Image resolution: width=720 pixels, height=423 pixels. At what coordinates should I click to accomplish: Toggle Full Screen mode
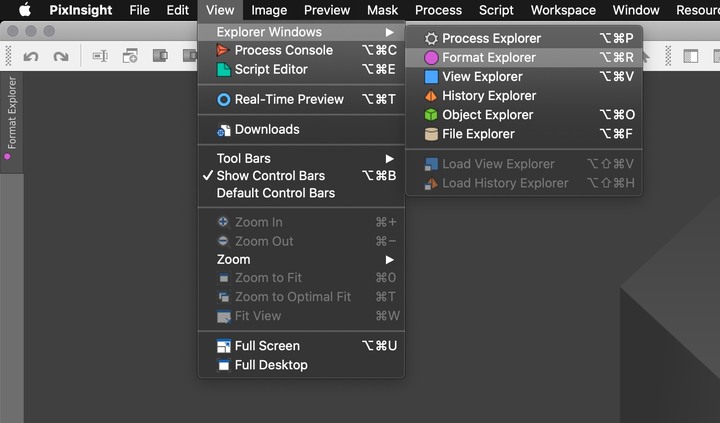[x=301, y=346]
